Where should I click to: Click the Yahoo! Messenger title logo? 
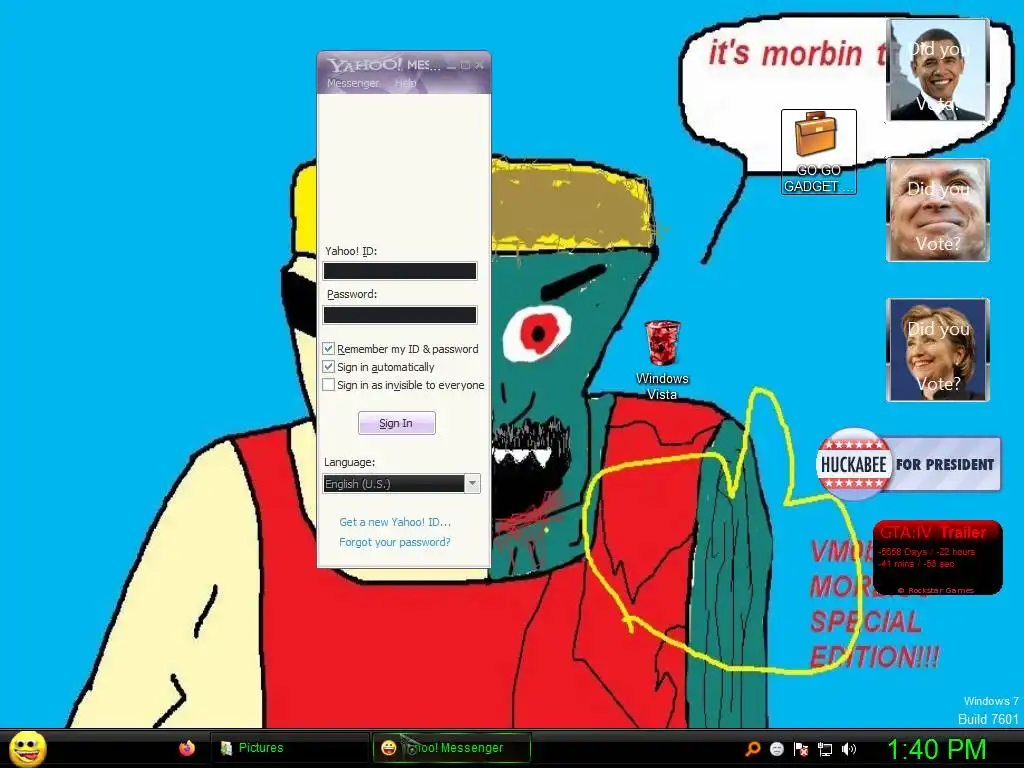pos(365,65)
